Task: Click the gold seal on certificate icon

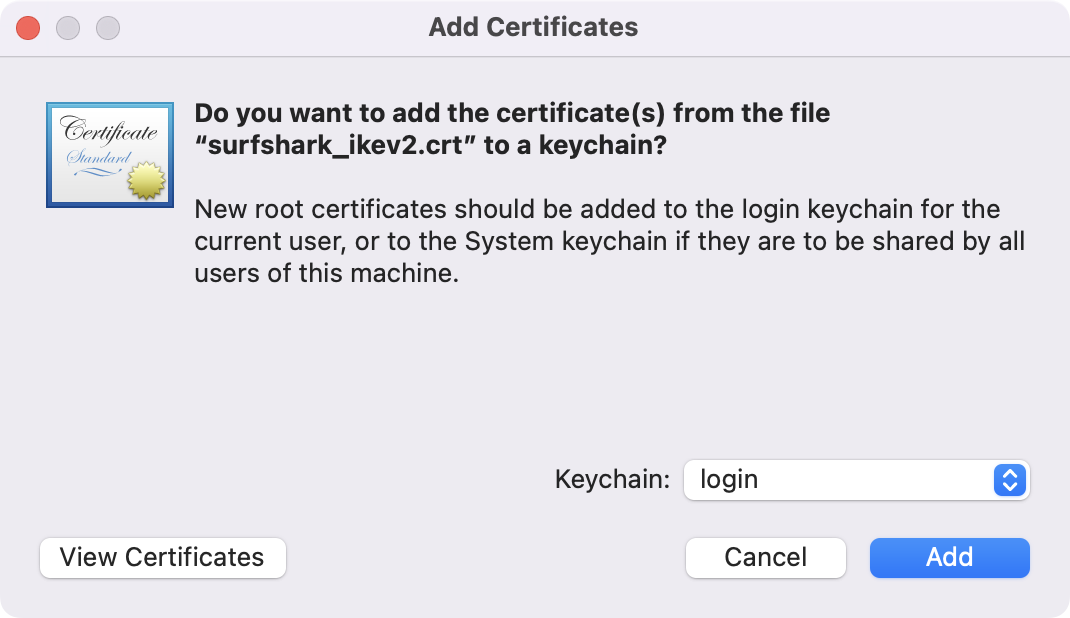Action: (x=146, y=181)
